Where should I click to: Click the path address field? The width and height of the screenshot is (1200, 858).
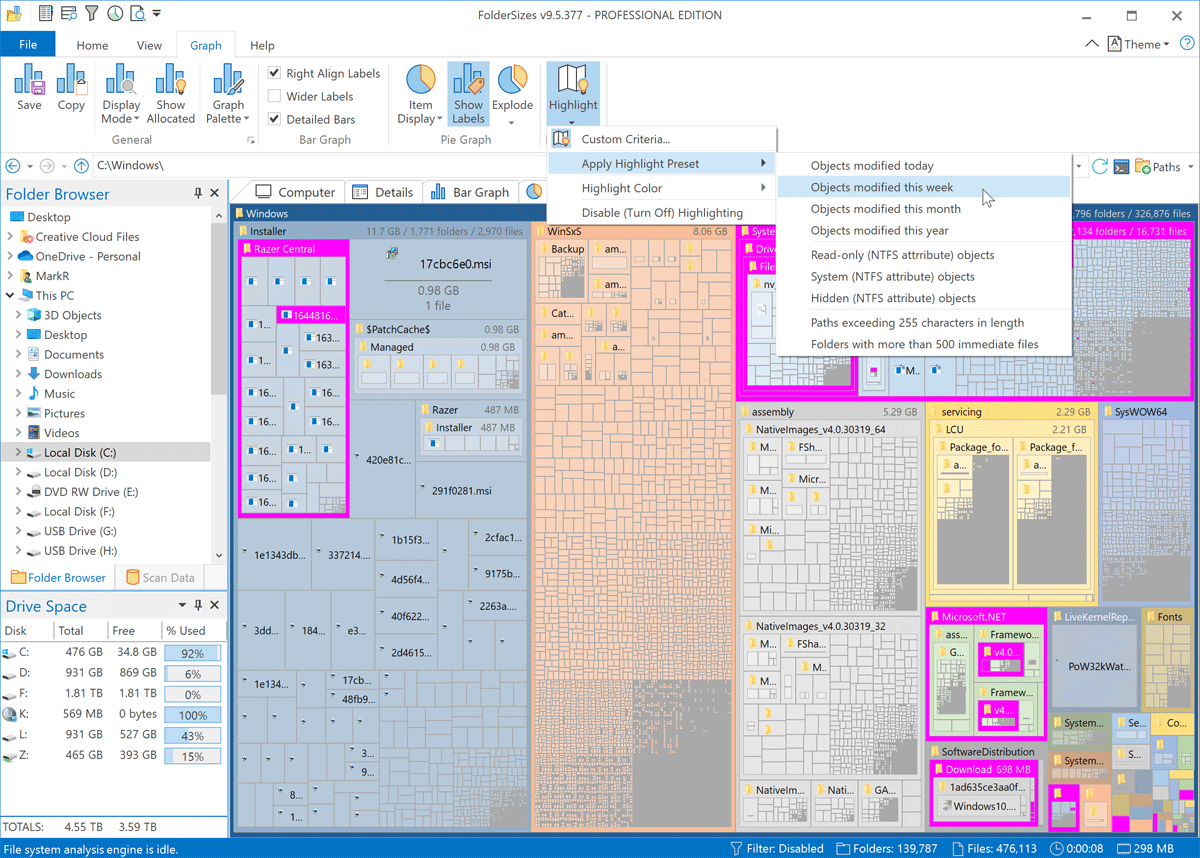tap(580, 166)
